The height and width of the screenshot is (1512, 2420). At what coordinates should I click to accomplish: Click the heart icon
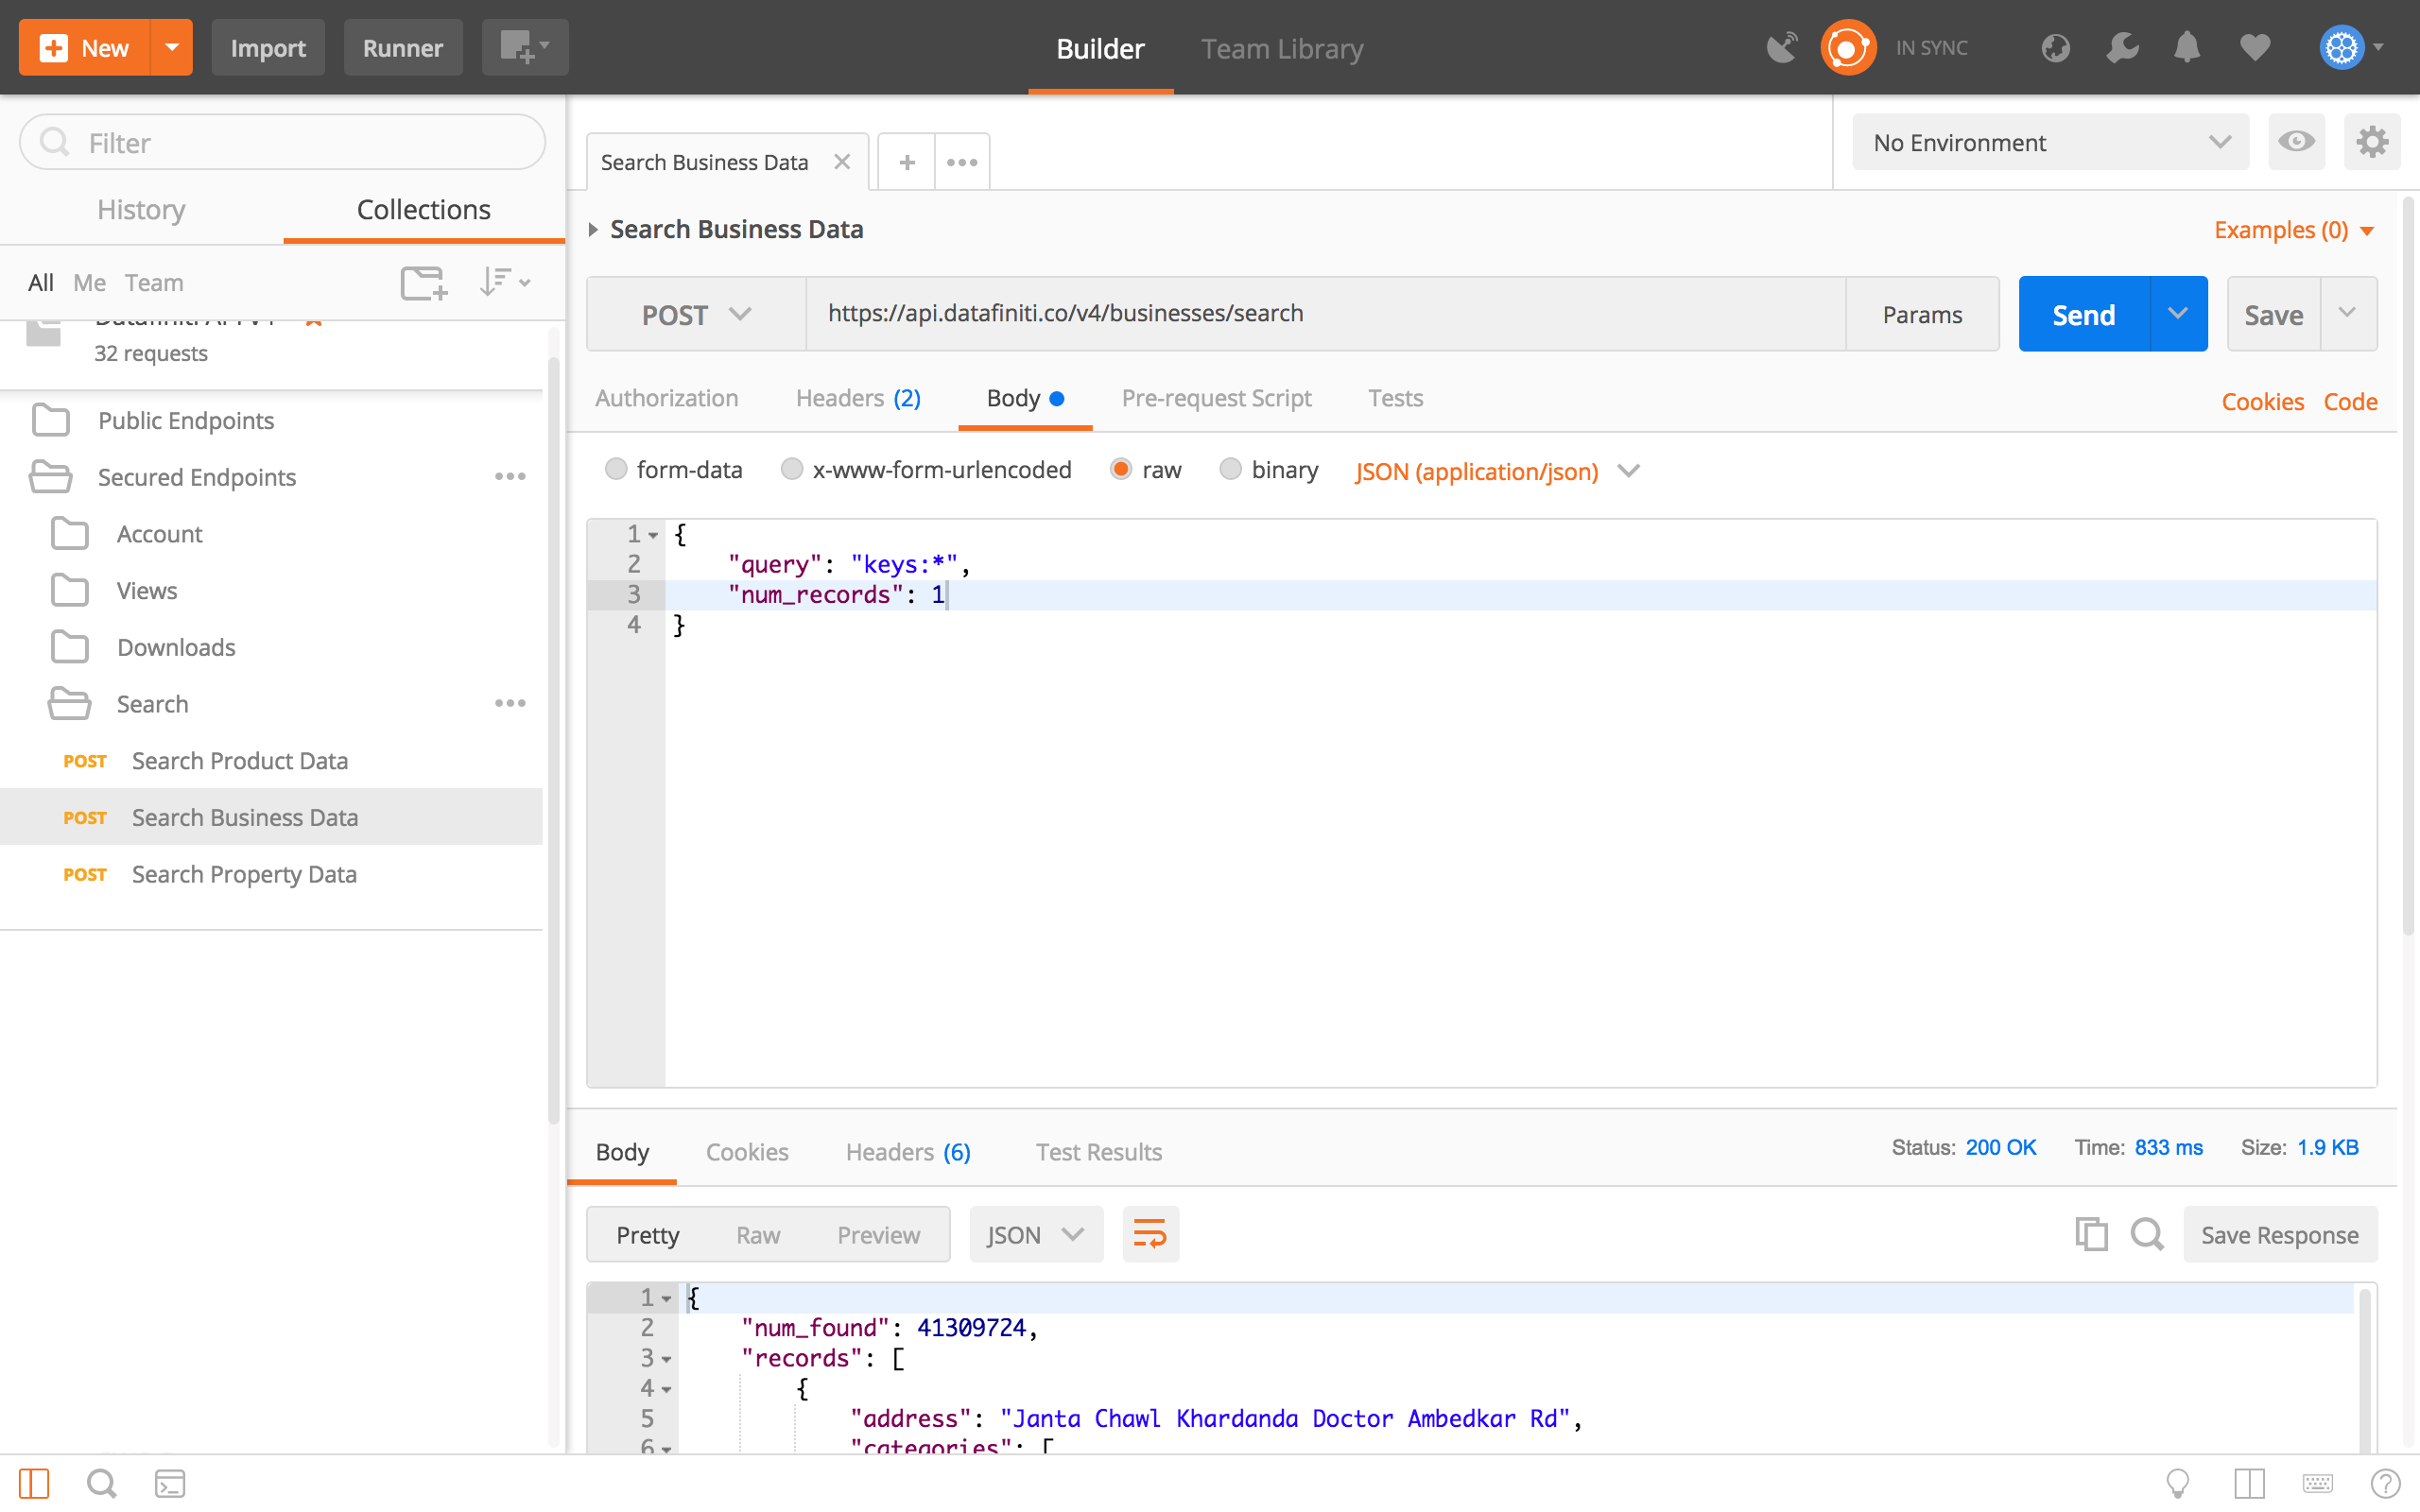[2255, 47]
